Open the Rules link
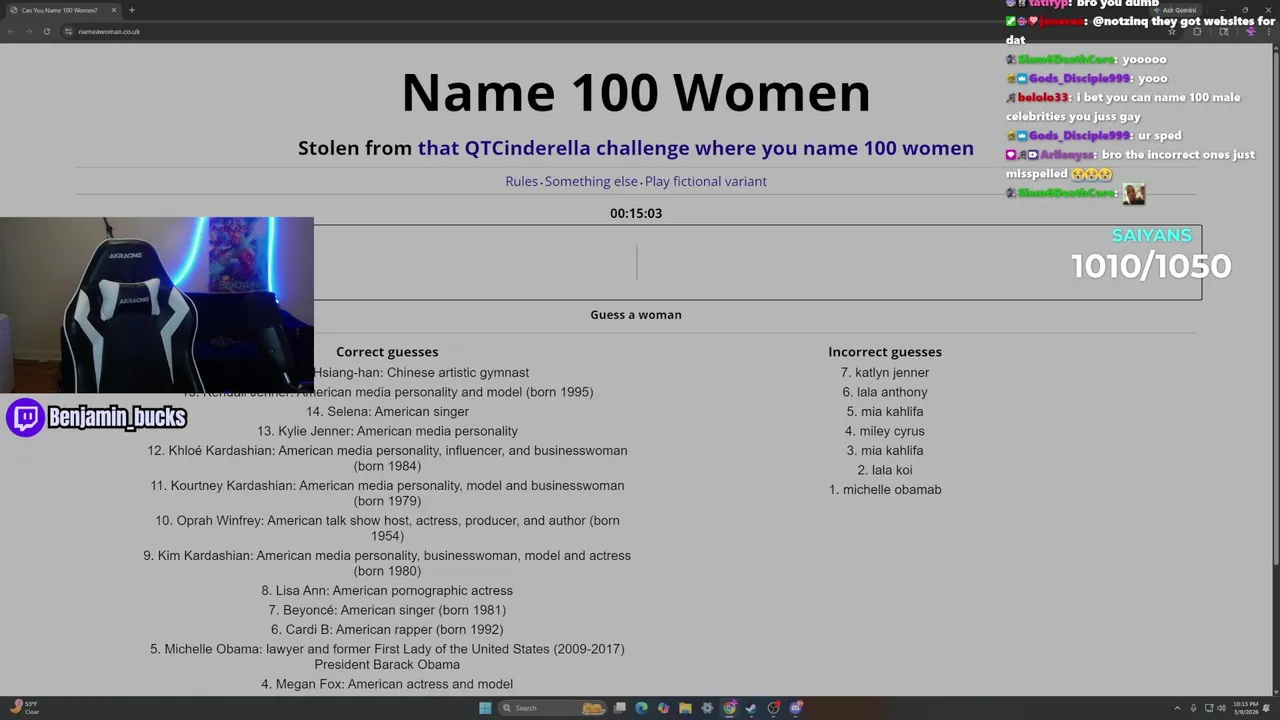Image resolution: width=1280 pixels, height=720 pixels. [521, 181]
